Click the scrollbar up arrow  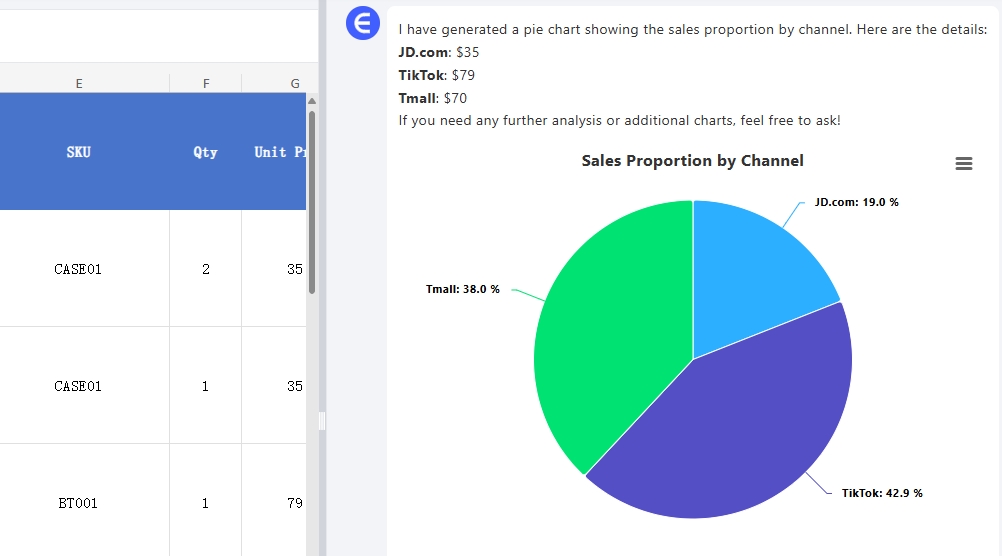click(x=312, y=101)
